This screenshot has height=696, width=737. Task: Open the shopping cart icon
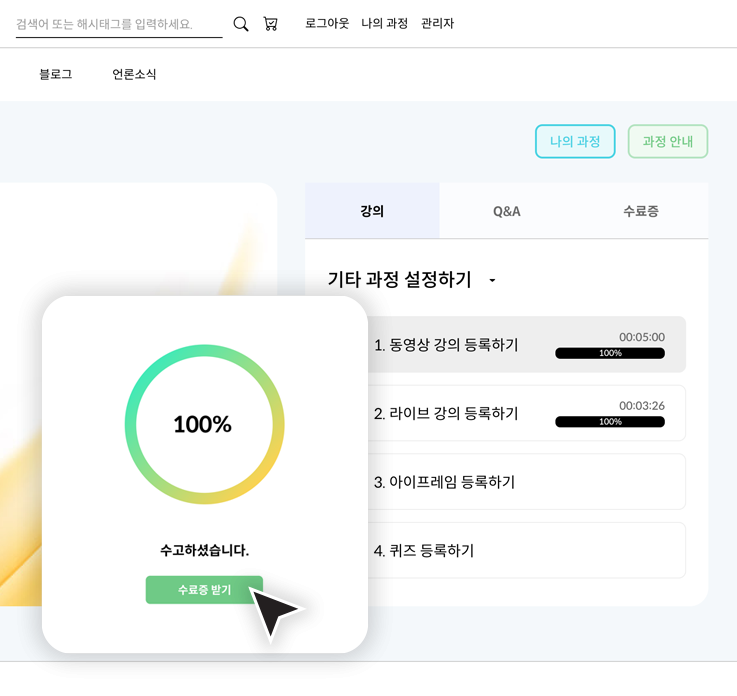(x=270, y=23)
